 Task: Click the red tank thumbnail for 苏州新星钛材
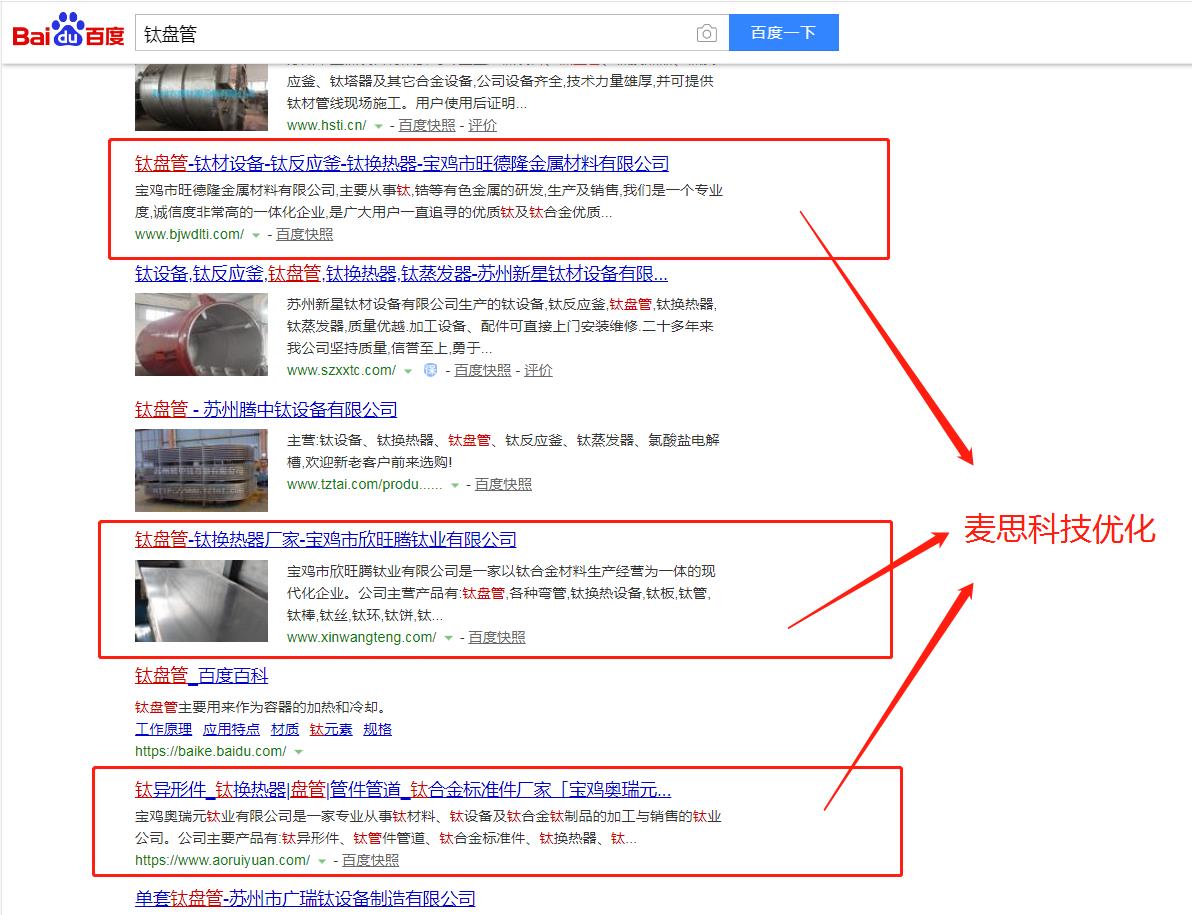tap(201, 334)
